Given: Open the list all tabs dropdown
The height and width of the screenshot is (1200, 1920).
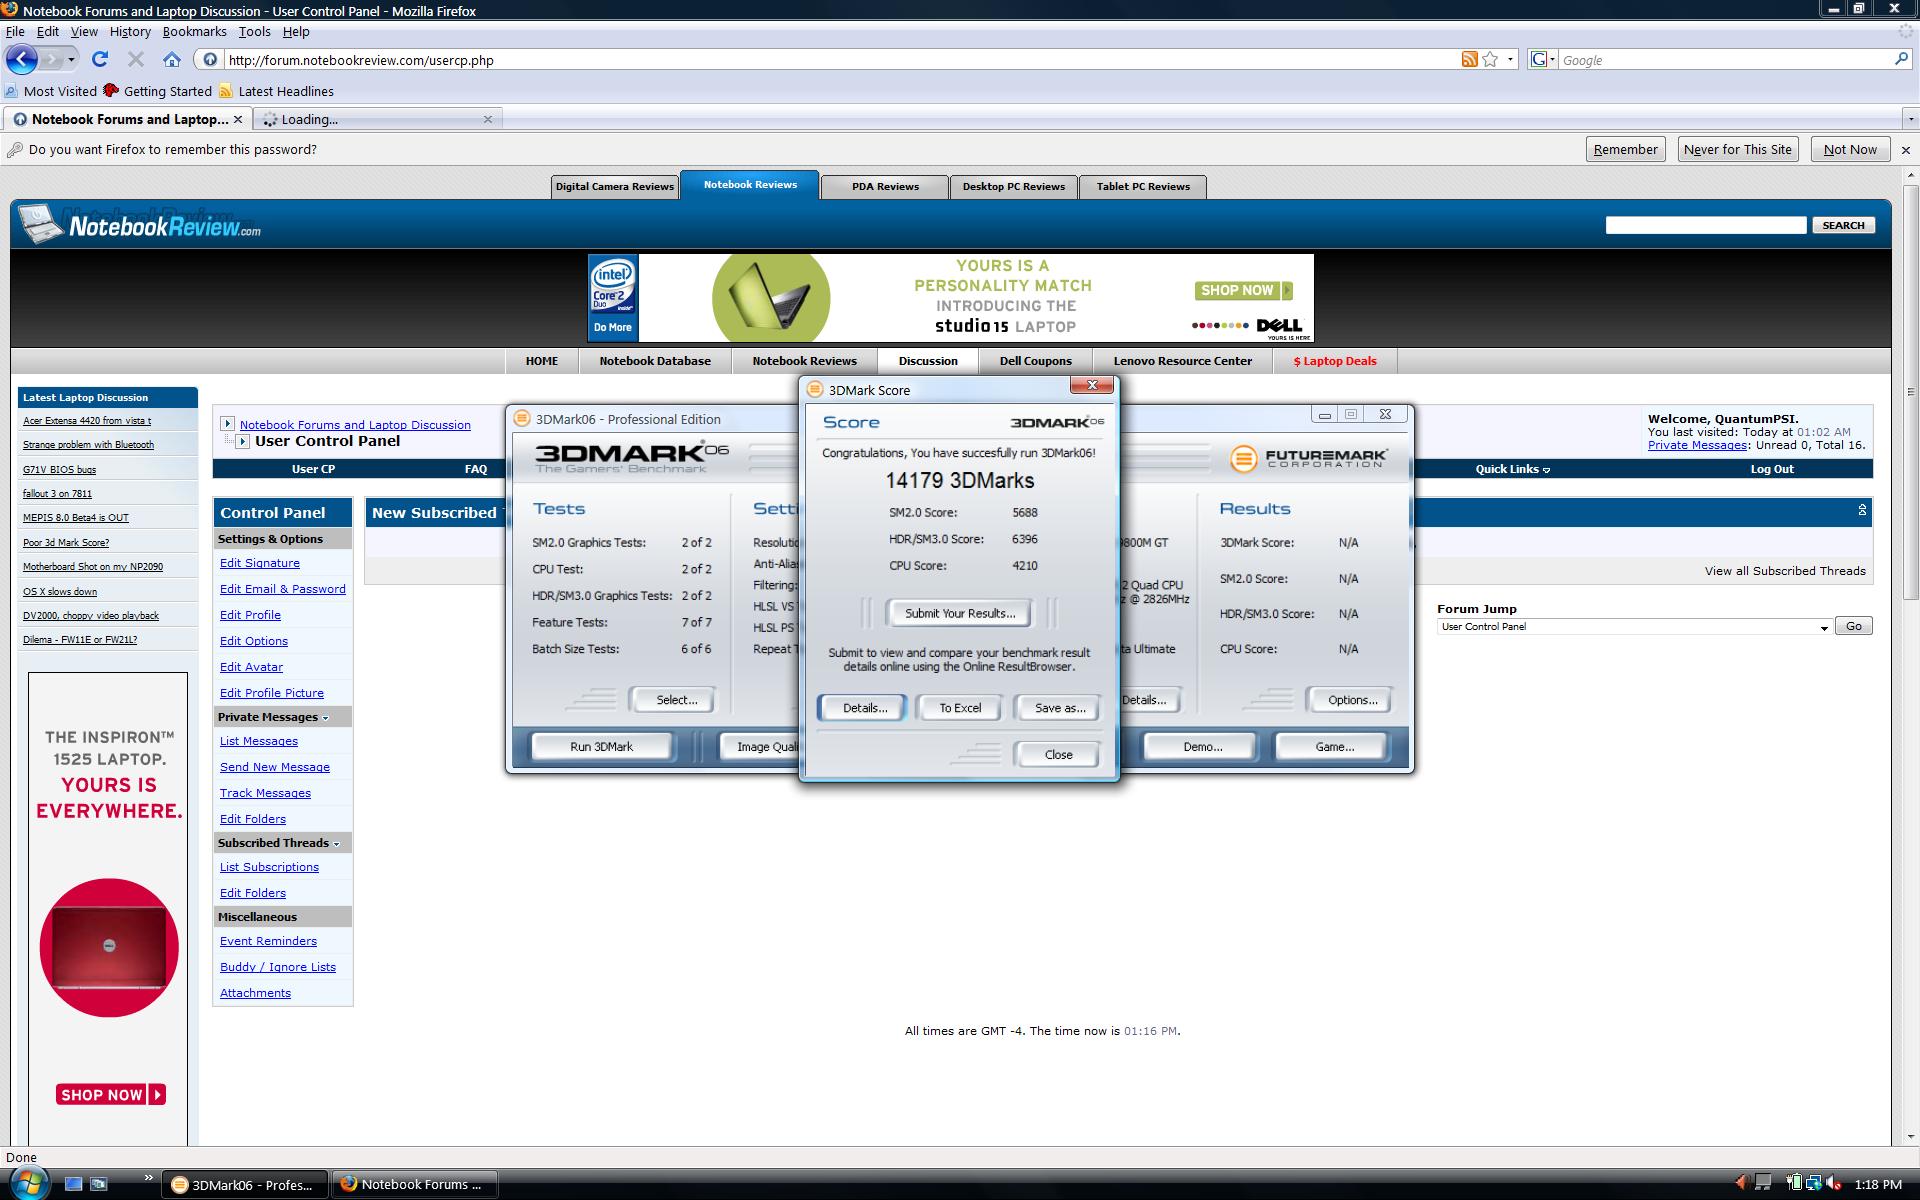Looking at the screenshot, I should point(1910,119).
